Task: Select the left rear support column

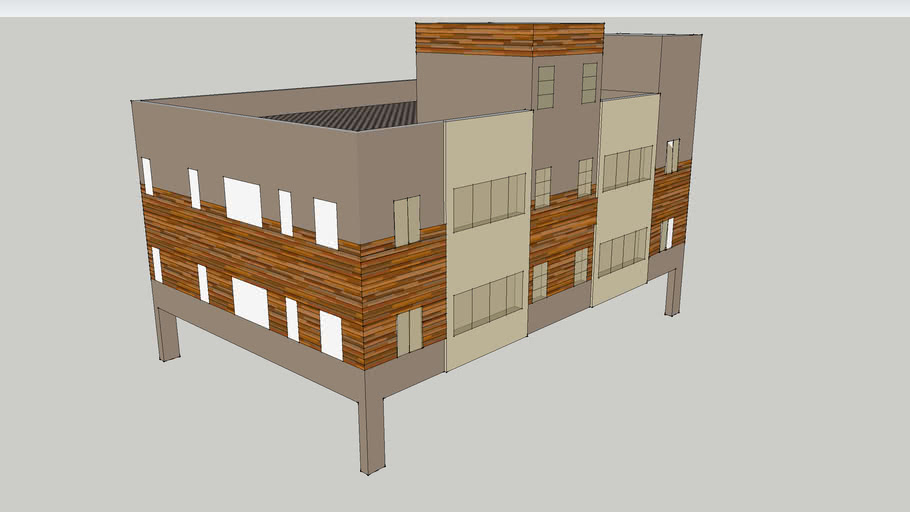Action: pos(167,333)
